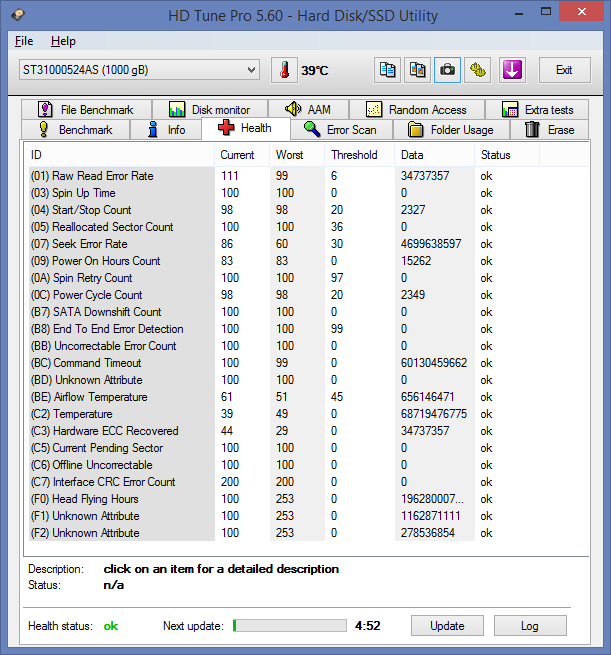This screenshot has width=611, height=655.
Task: Click the Log button
Action: pyautogui.click(x=530, y=625)
